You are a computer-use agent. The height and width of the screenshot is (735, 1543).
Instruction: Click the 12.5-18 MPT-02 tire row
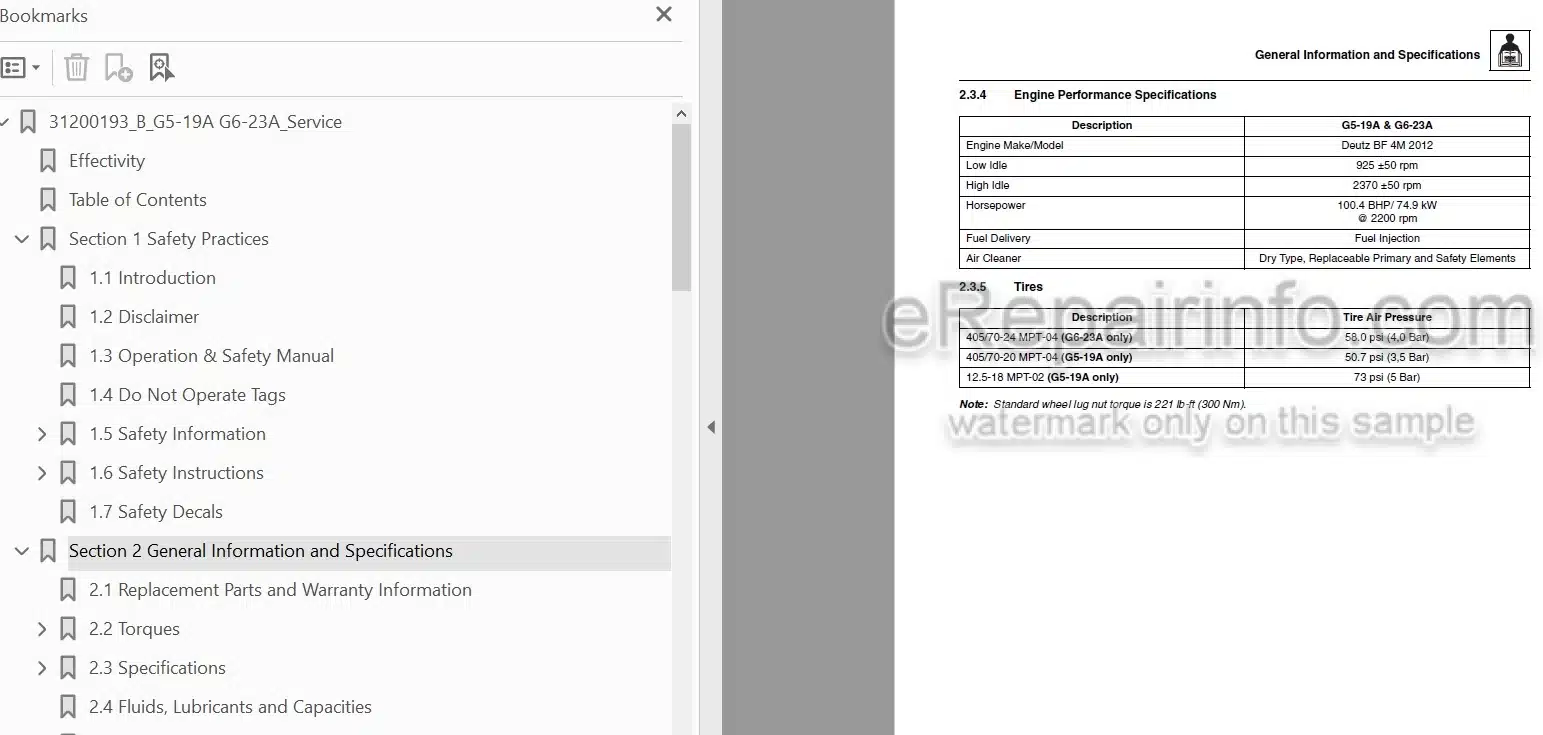pyautogui.click(x=1244, y=378)
